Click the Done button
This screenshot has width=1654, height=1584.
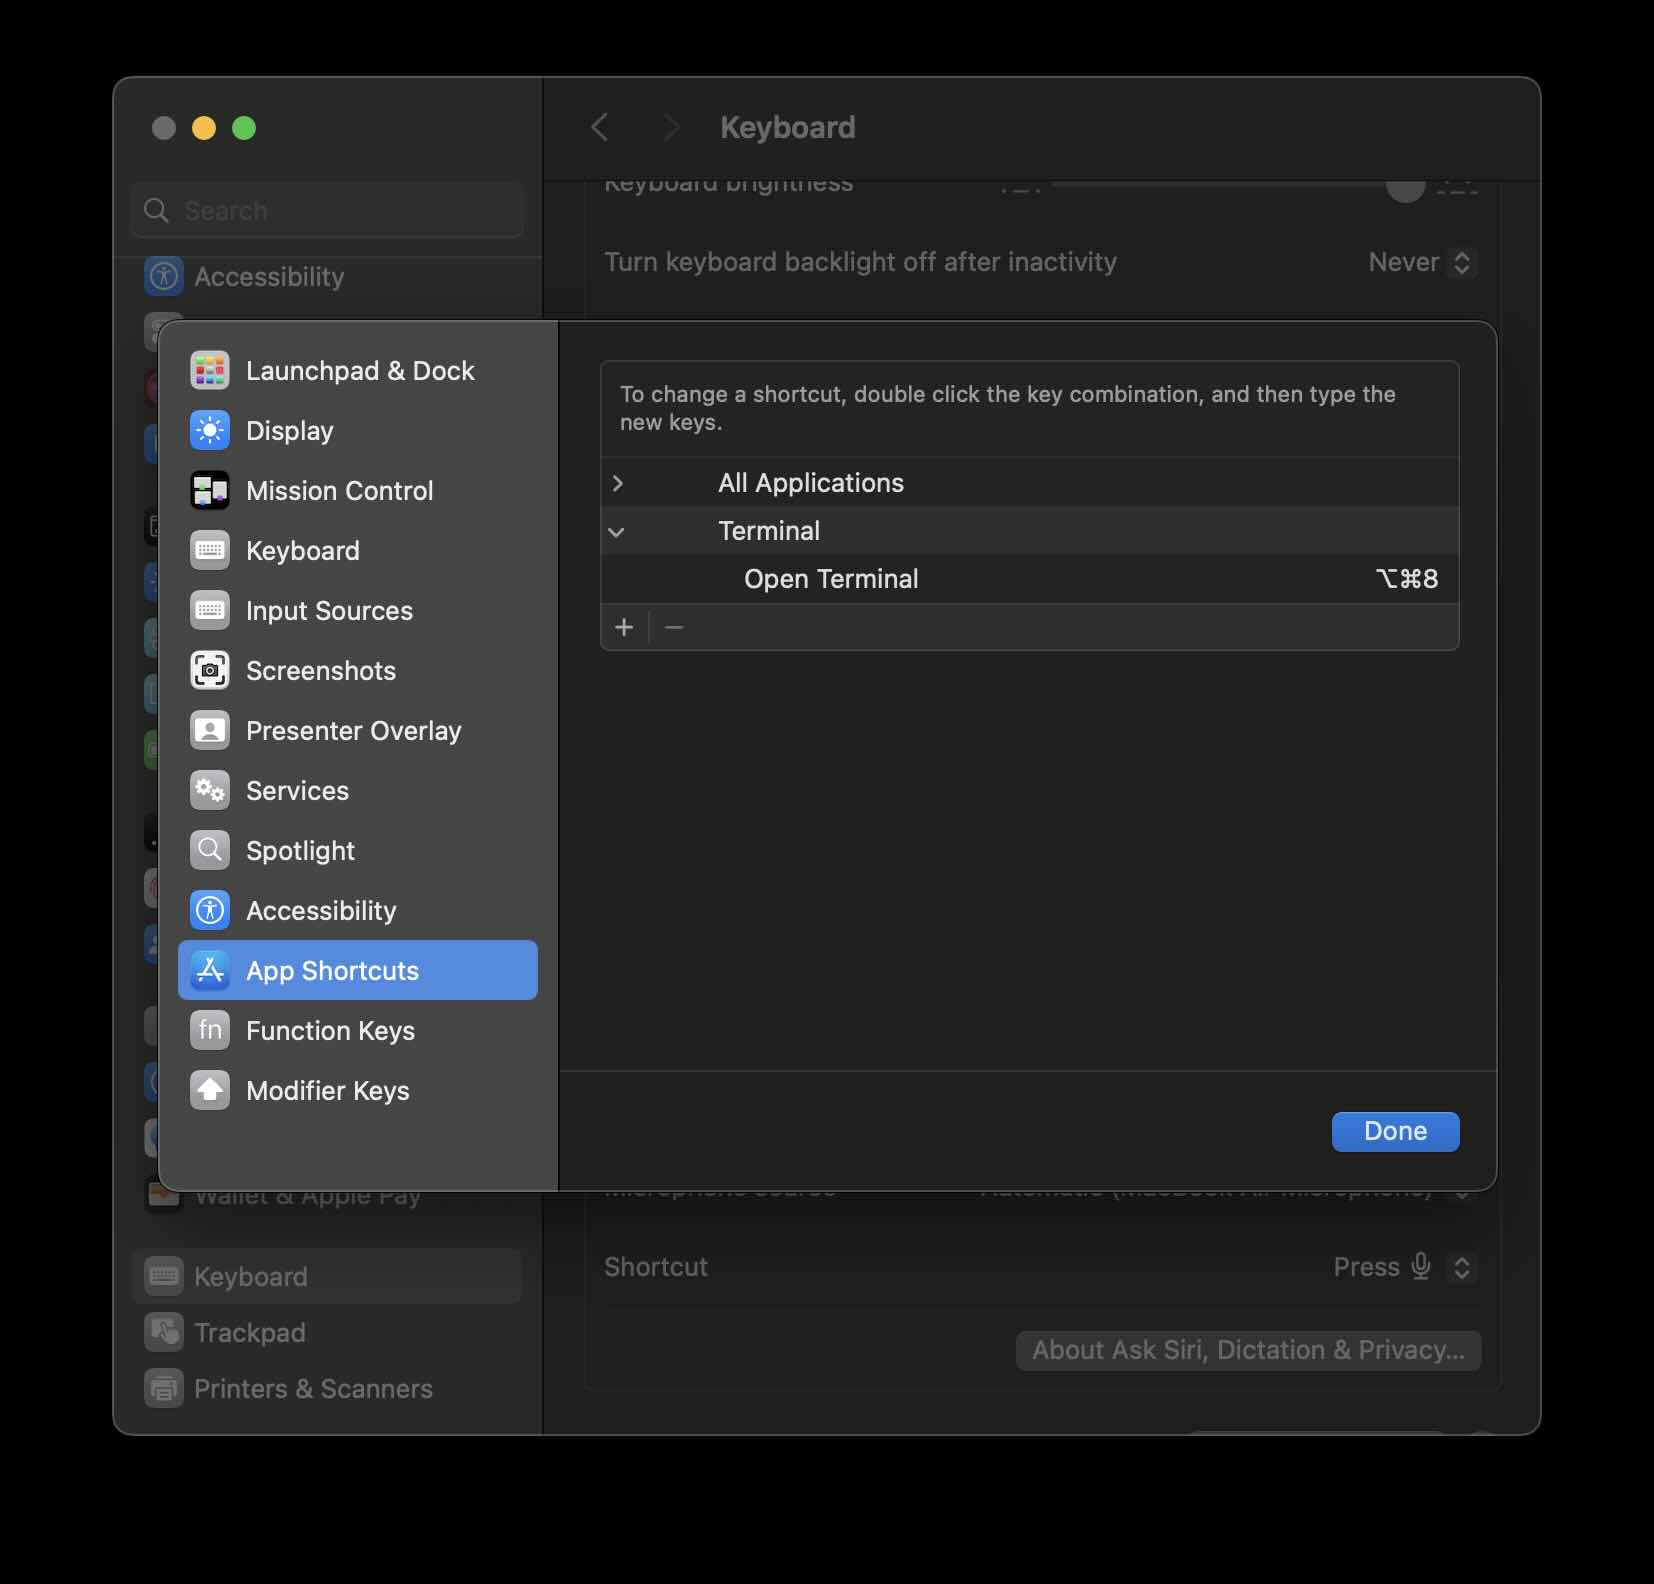(1395, 1131)
